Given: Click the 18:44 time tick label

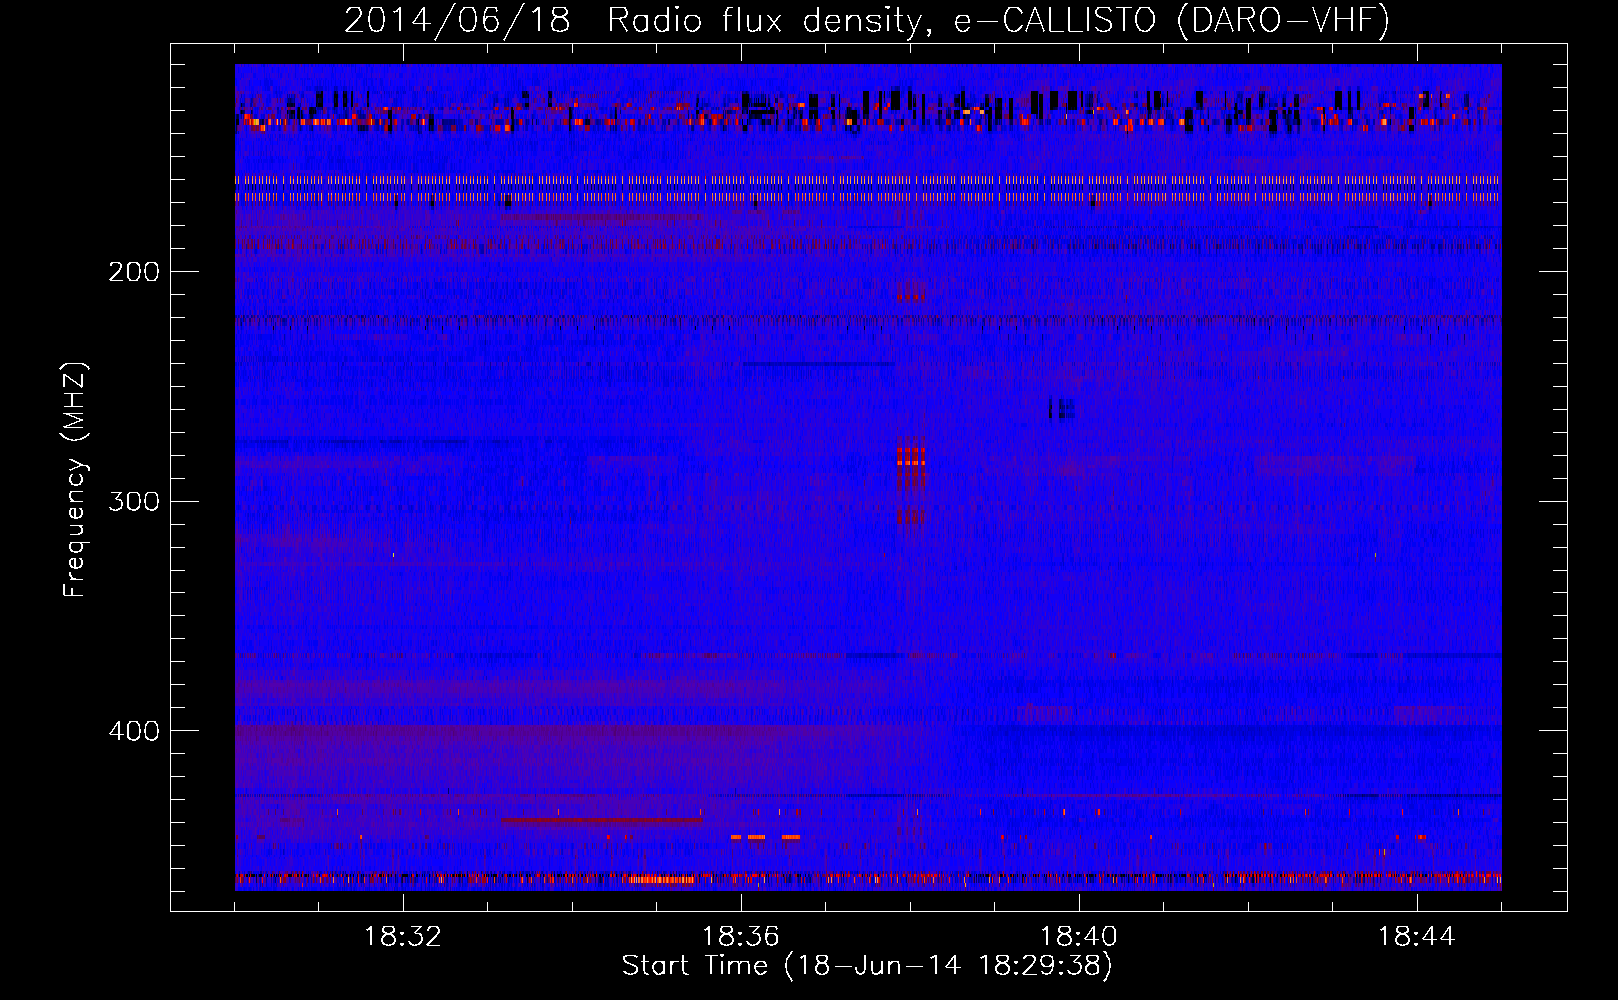Looking at the screenshot, I should click(x=1417, y=937).
